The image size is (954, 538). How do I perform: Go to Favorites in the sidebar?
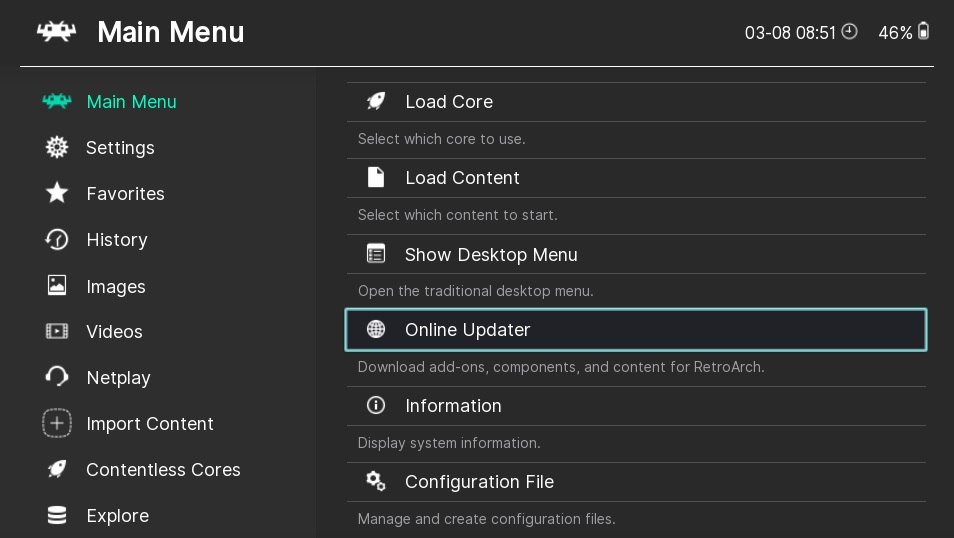[x=125, y=194]
